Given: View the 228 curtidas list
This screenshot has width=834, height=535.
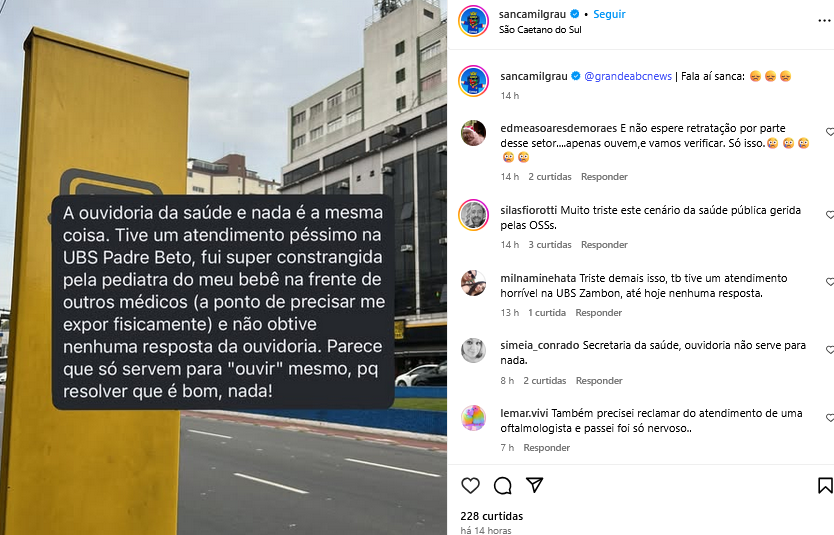Looking at the screenshot, I should (491, 516).
